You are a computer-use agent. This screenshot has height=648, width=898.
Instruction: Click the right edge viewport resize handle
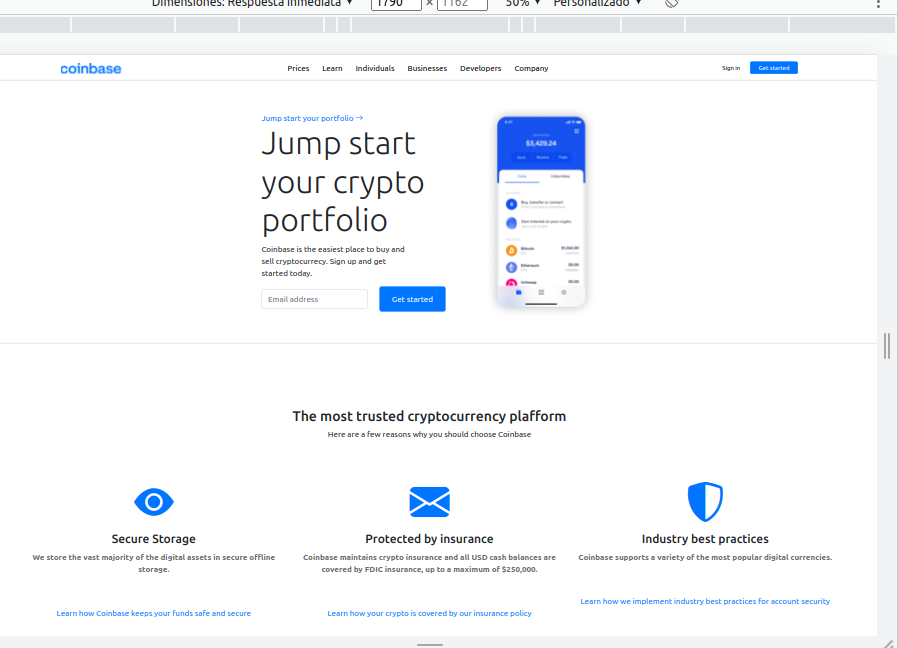pyautogui.click(x=887, y=345)
